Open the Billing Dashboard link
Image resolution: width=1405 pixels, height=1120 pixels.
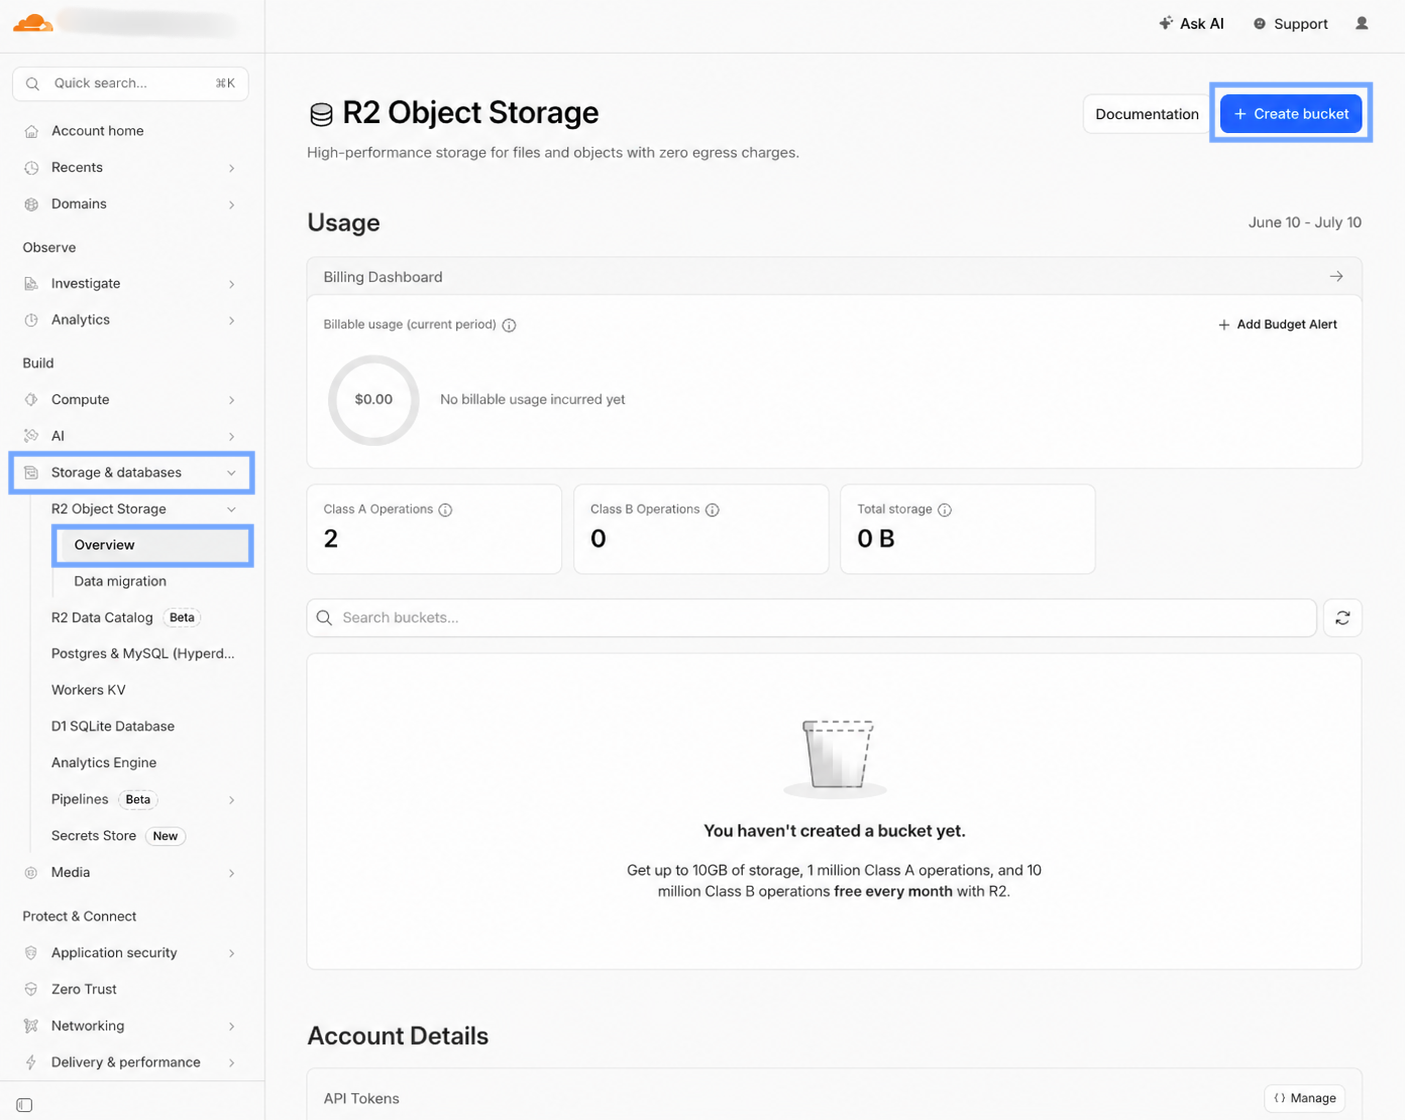(834, 277)
